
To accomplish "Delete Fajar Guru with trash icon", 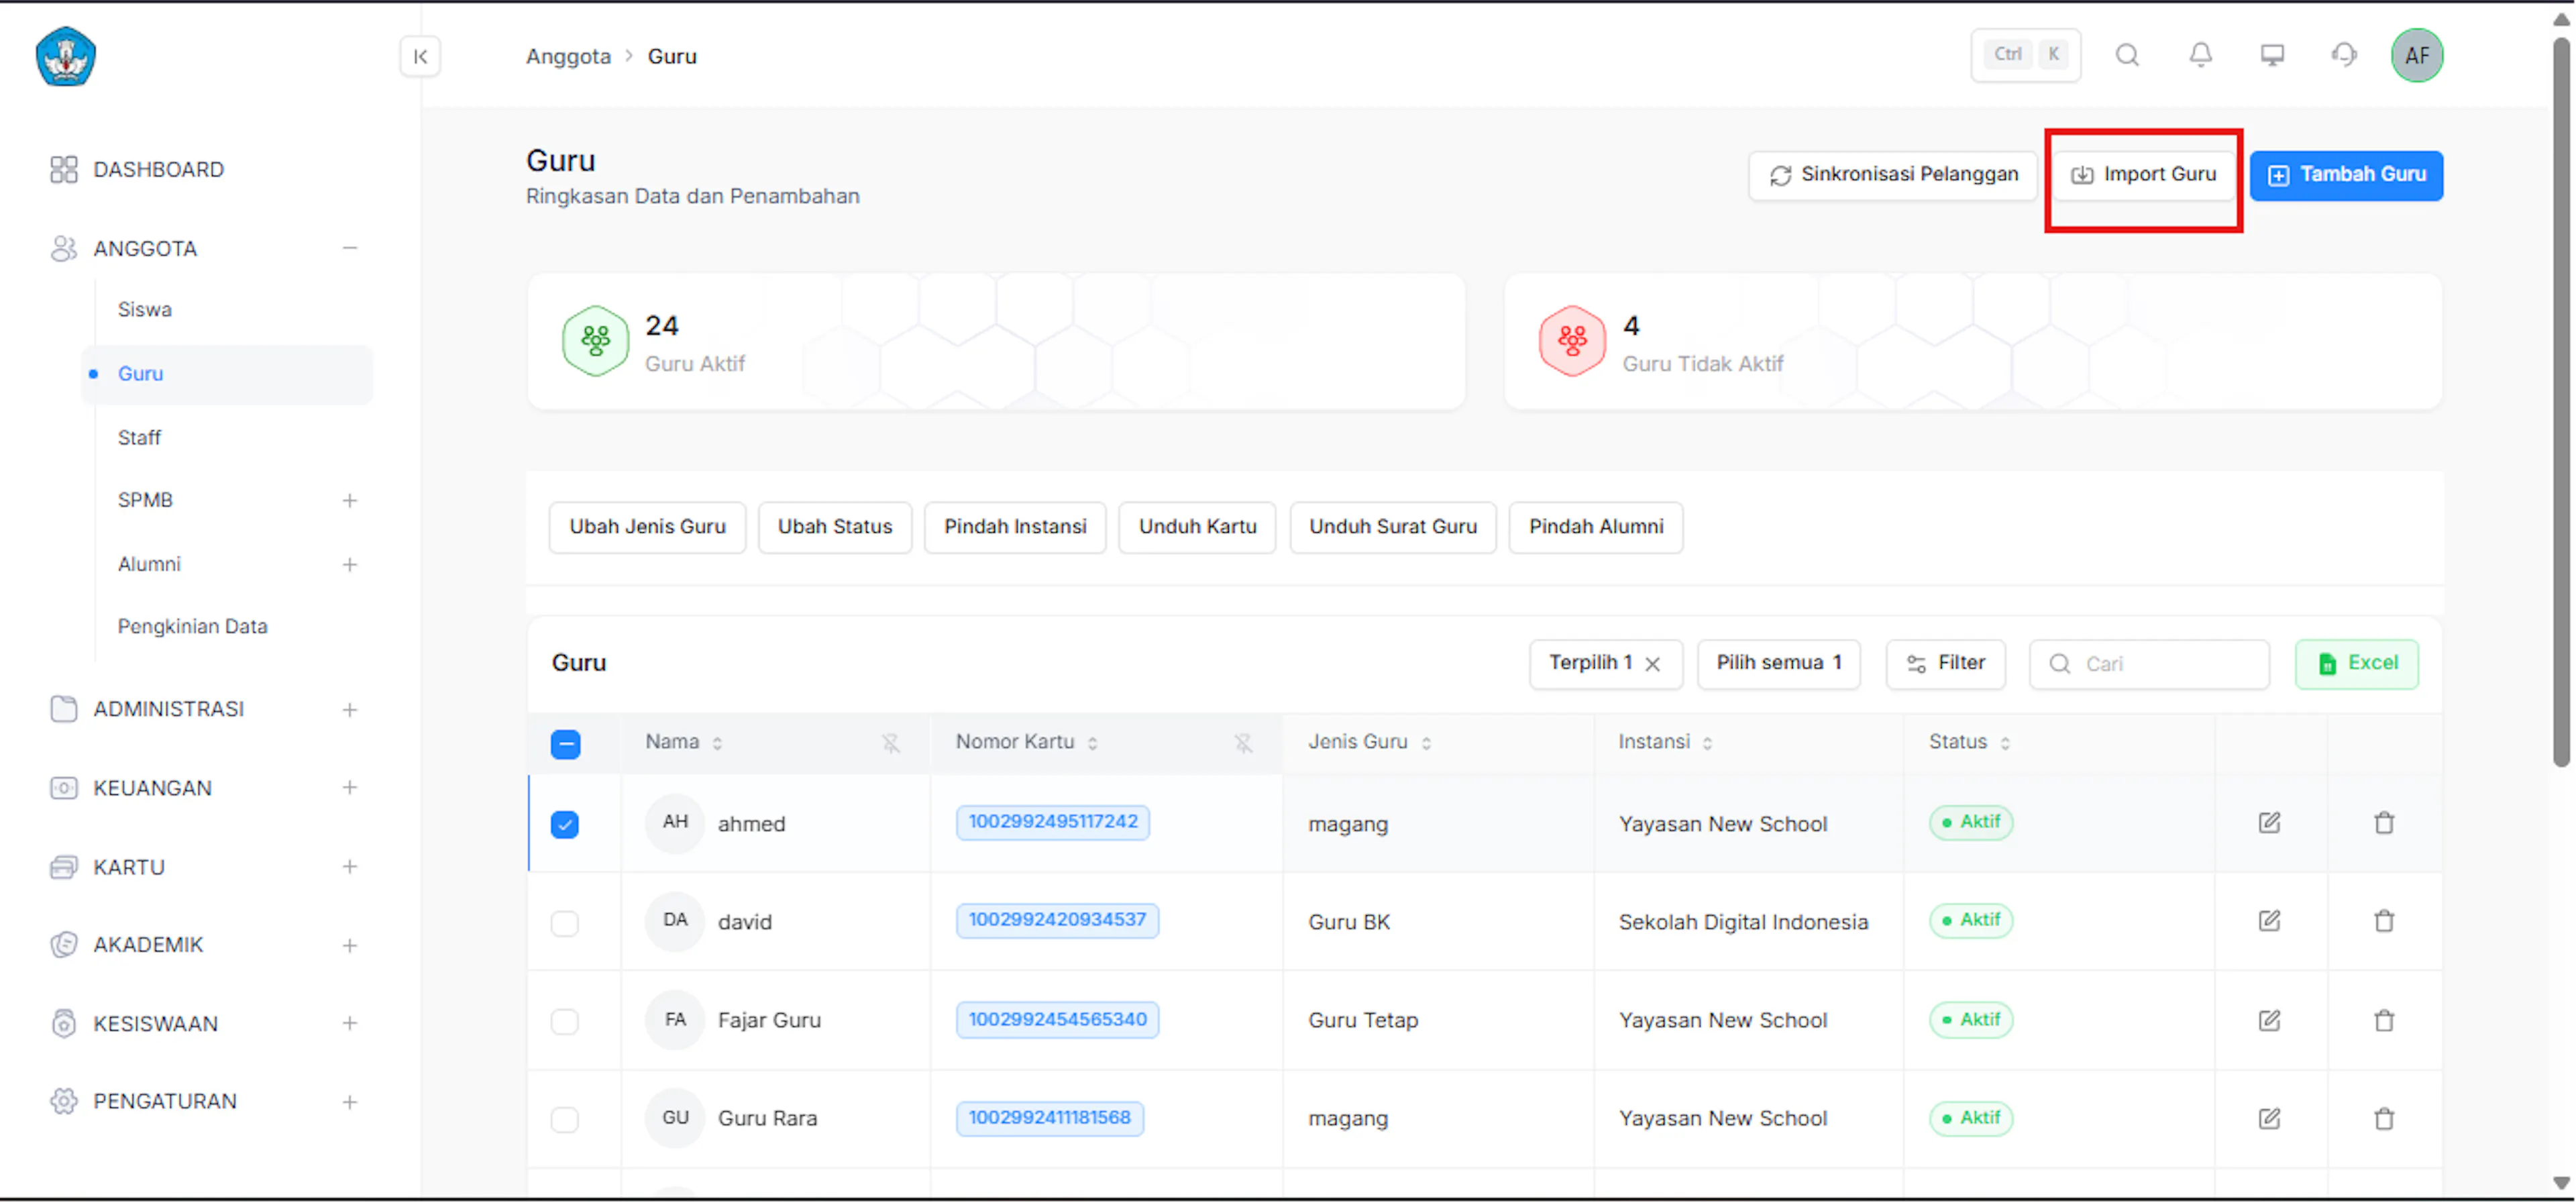I will click(x=2384, y=1021).
